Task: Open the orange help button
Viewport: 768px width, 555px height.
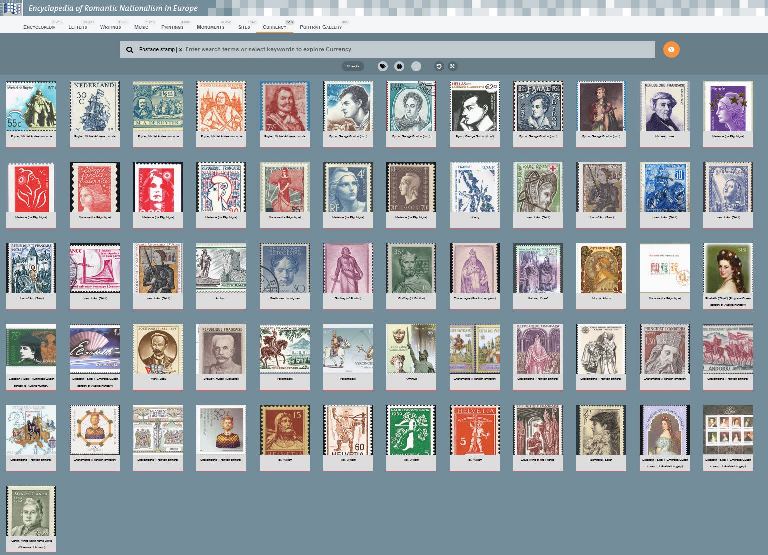Action: point(671,49)
